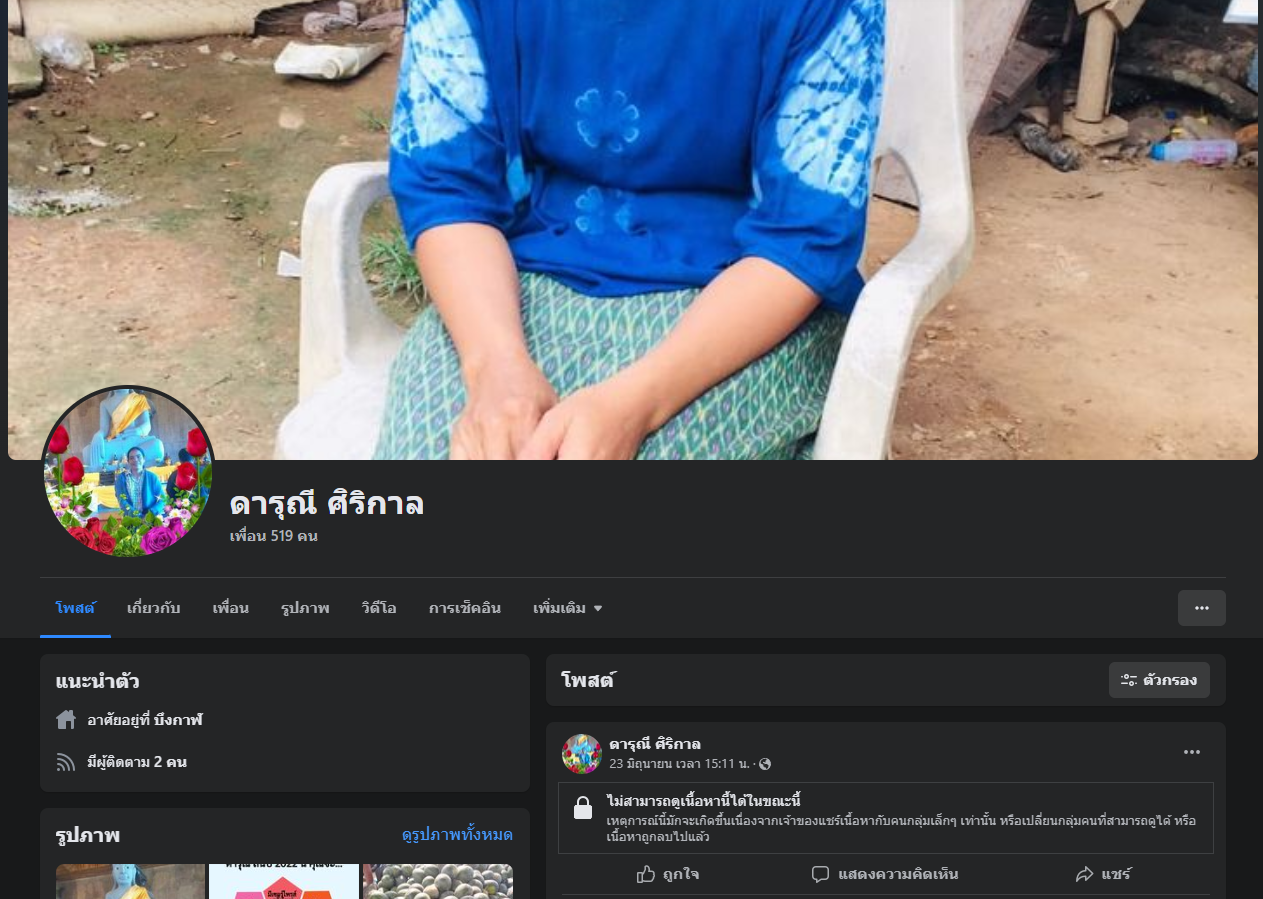Click the share arrow icon on post
The width and height of the screenshot is (1263, 899).
pyautogui.click(x=1084, y=874)
